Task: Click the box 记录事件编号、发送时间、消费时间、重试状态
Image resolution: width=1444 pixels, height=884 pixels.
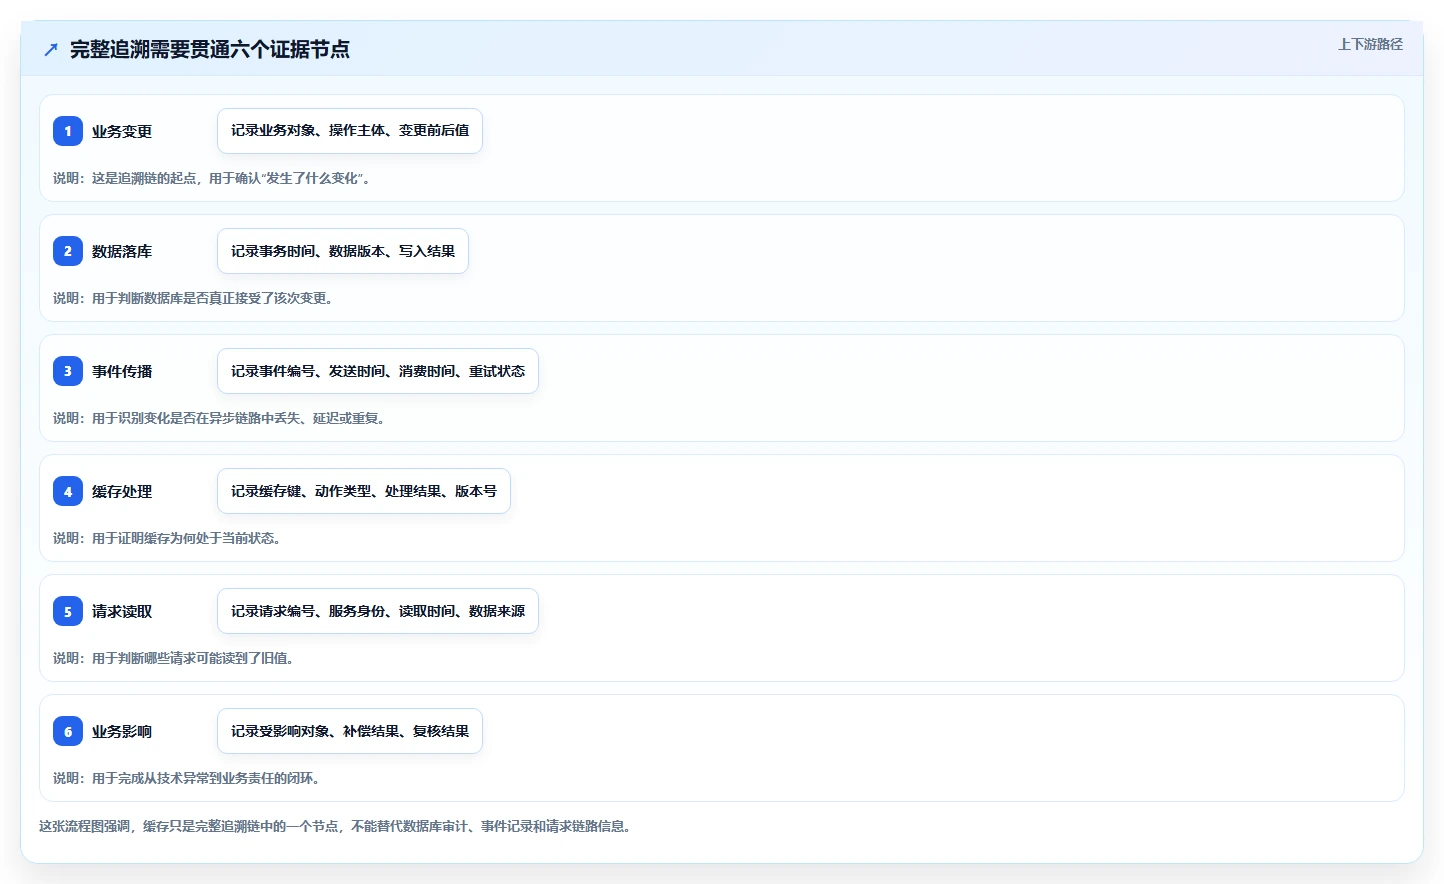Action: [x=378, y=371]
